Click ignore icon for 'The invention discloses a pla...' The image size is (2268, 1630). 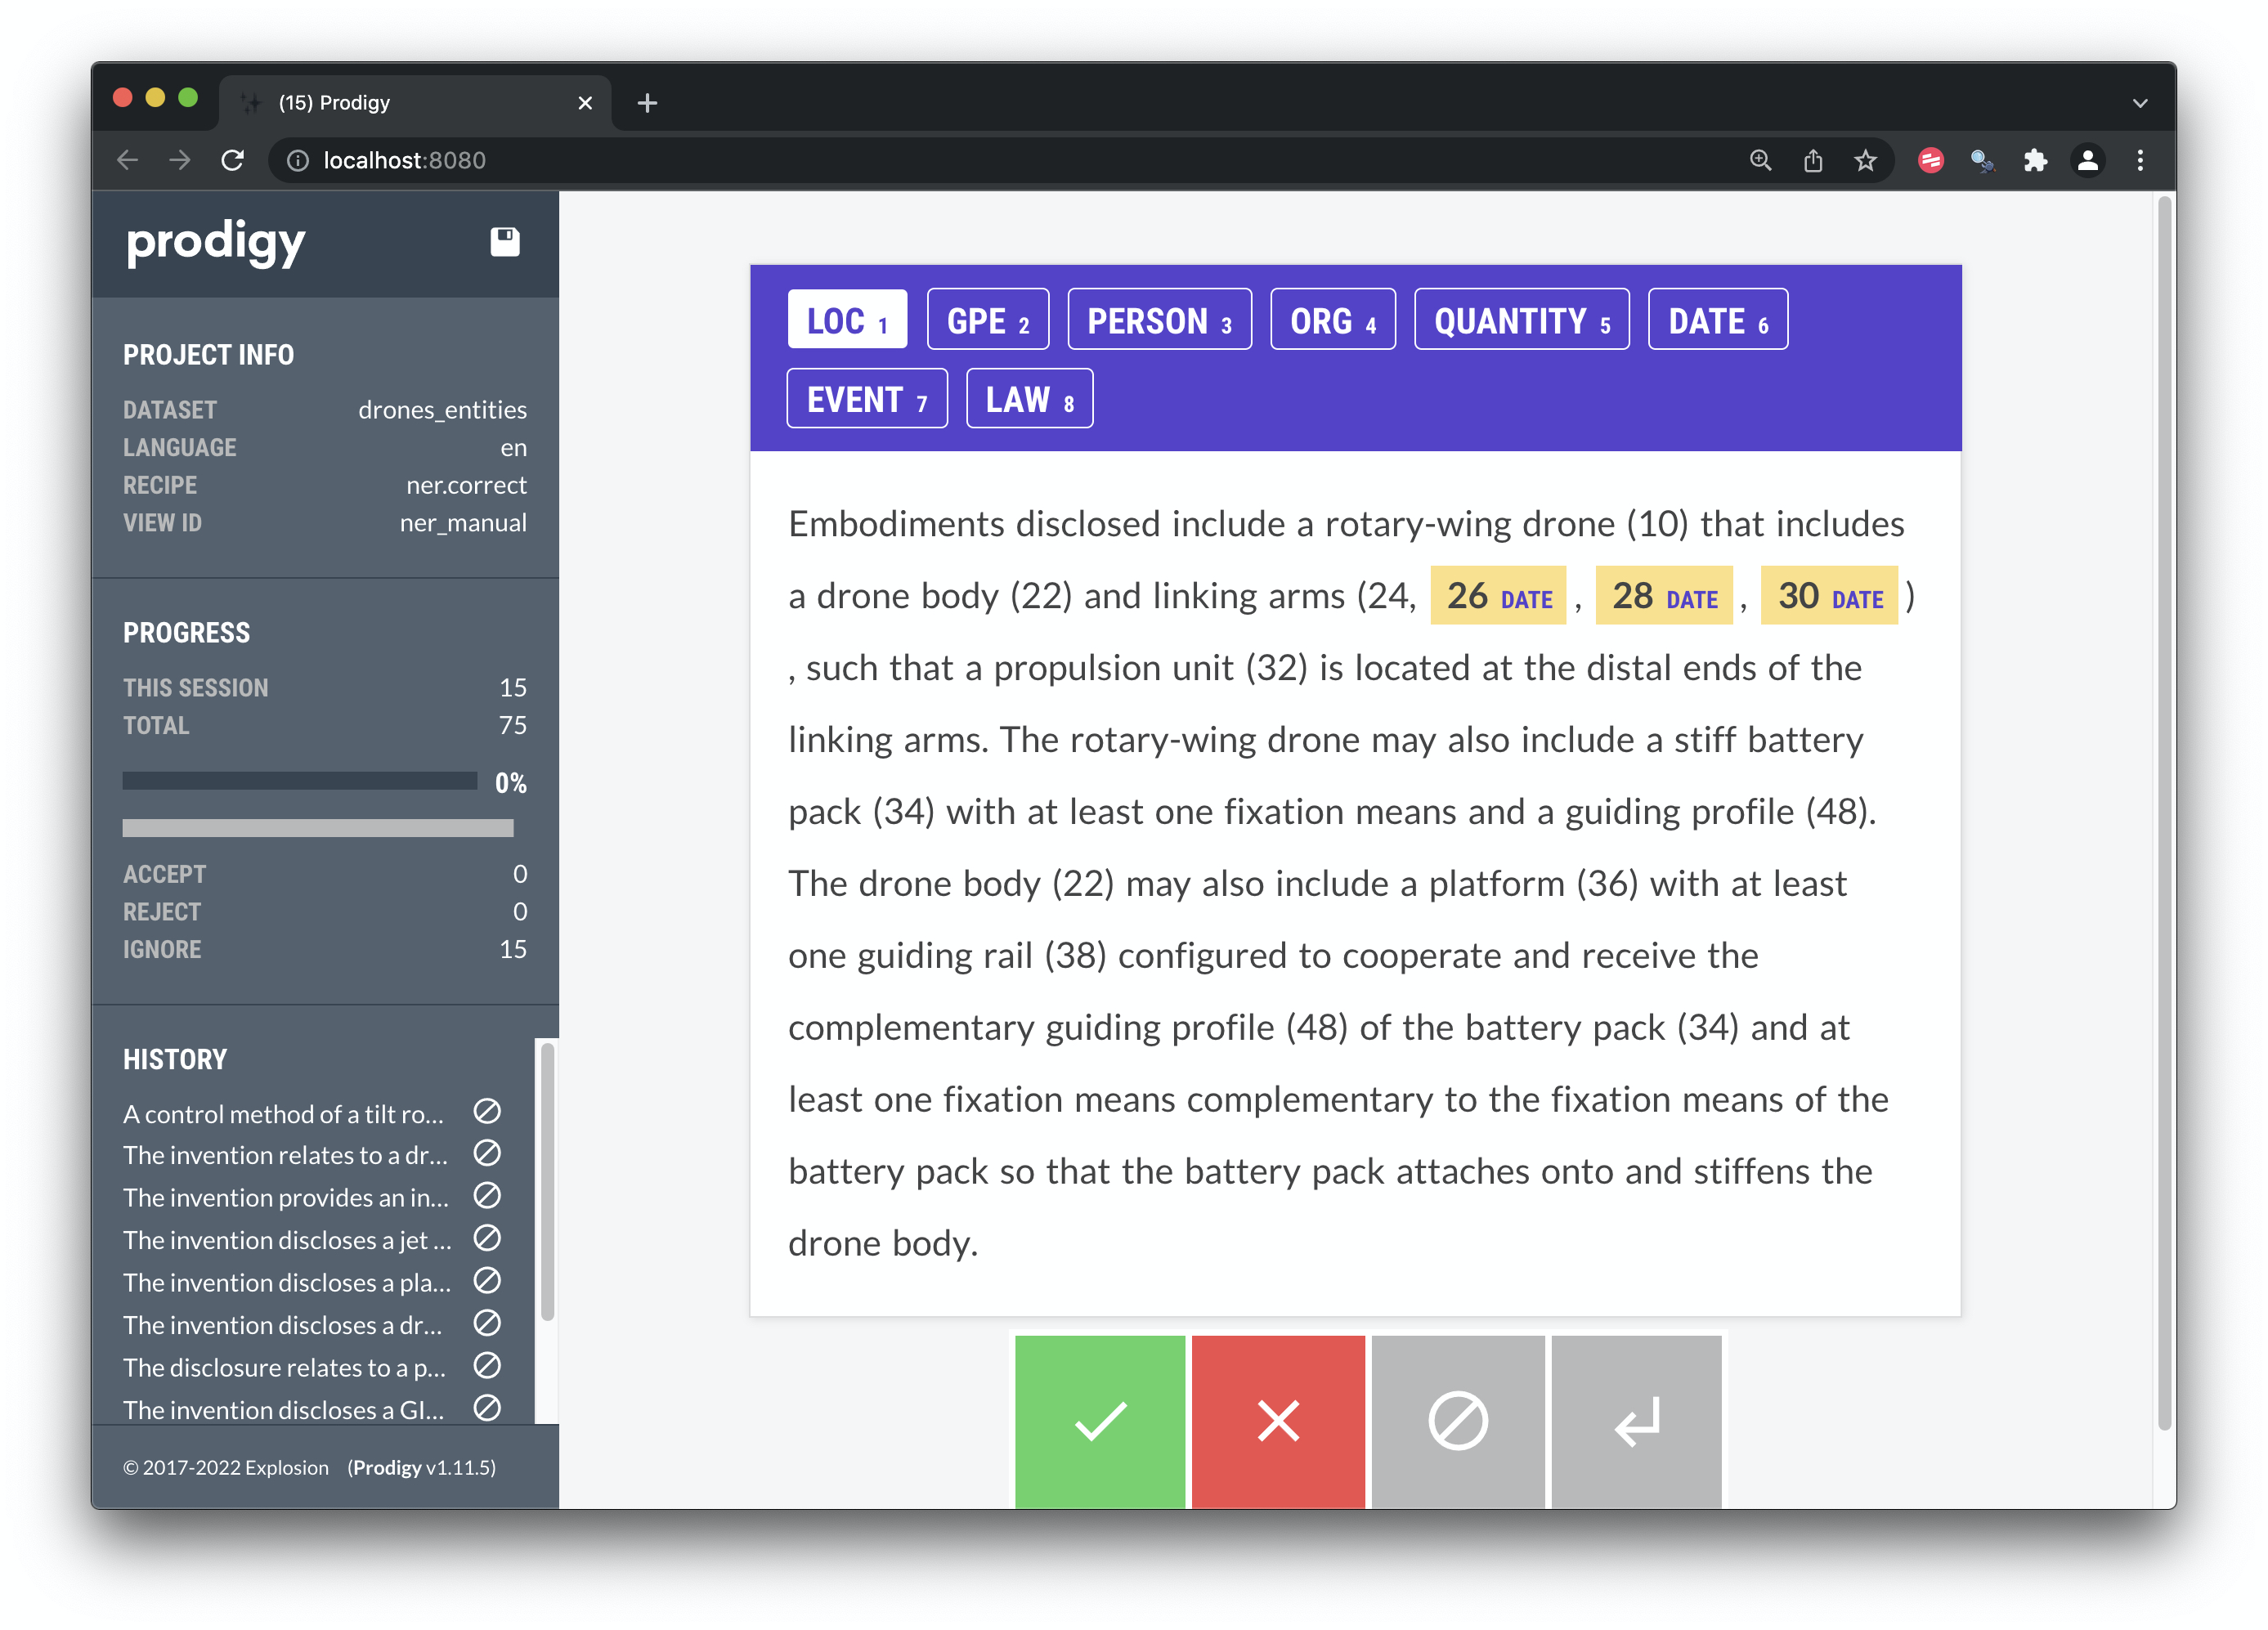(x=487, y=1281)
